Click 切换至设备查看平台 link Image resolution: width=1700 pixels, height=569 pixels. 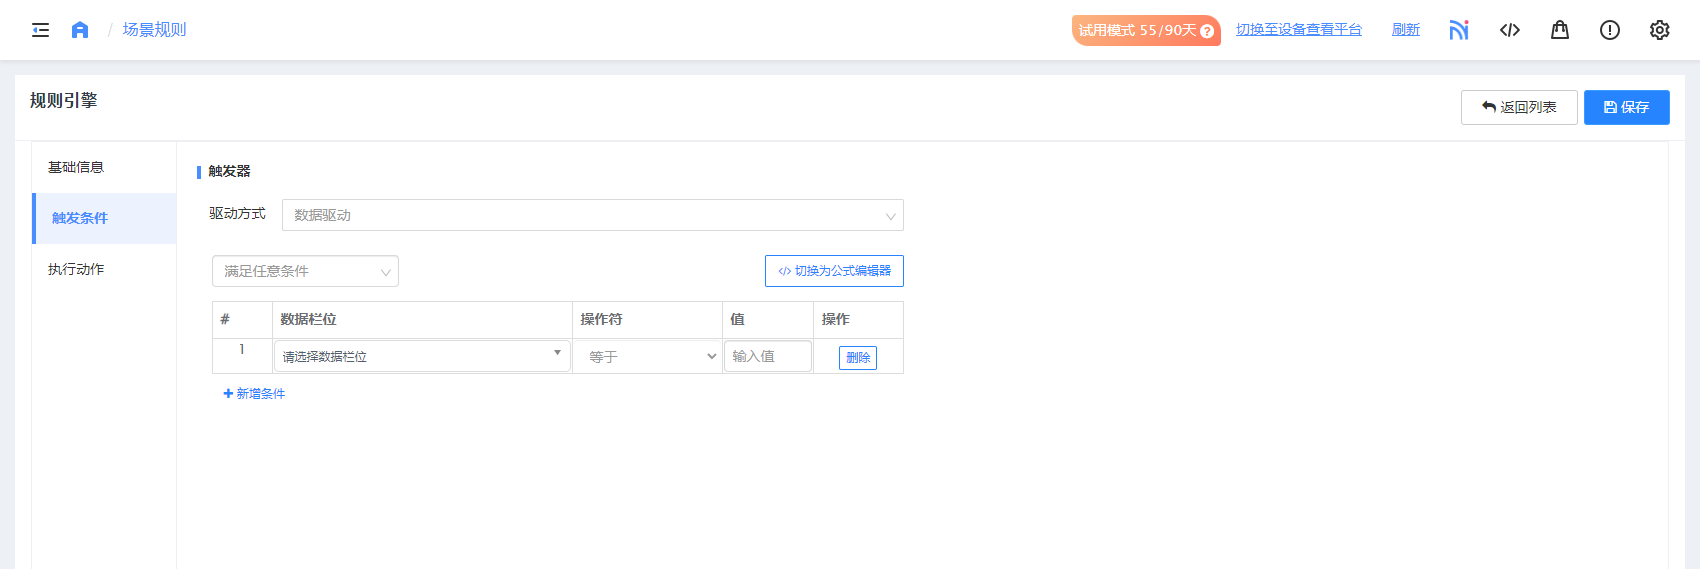(x=1298, y=30)
